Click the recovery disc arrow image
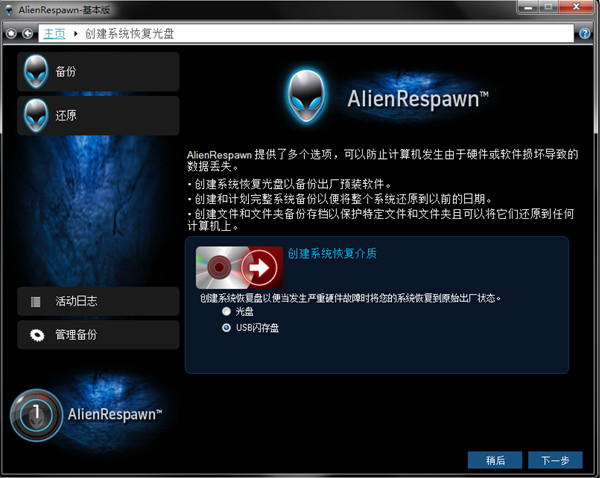Viewport: 600px width, 478px height. pyautogui.click(x=240, y=268)
